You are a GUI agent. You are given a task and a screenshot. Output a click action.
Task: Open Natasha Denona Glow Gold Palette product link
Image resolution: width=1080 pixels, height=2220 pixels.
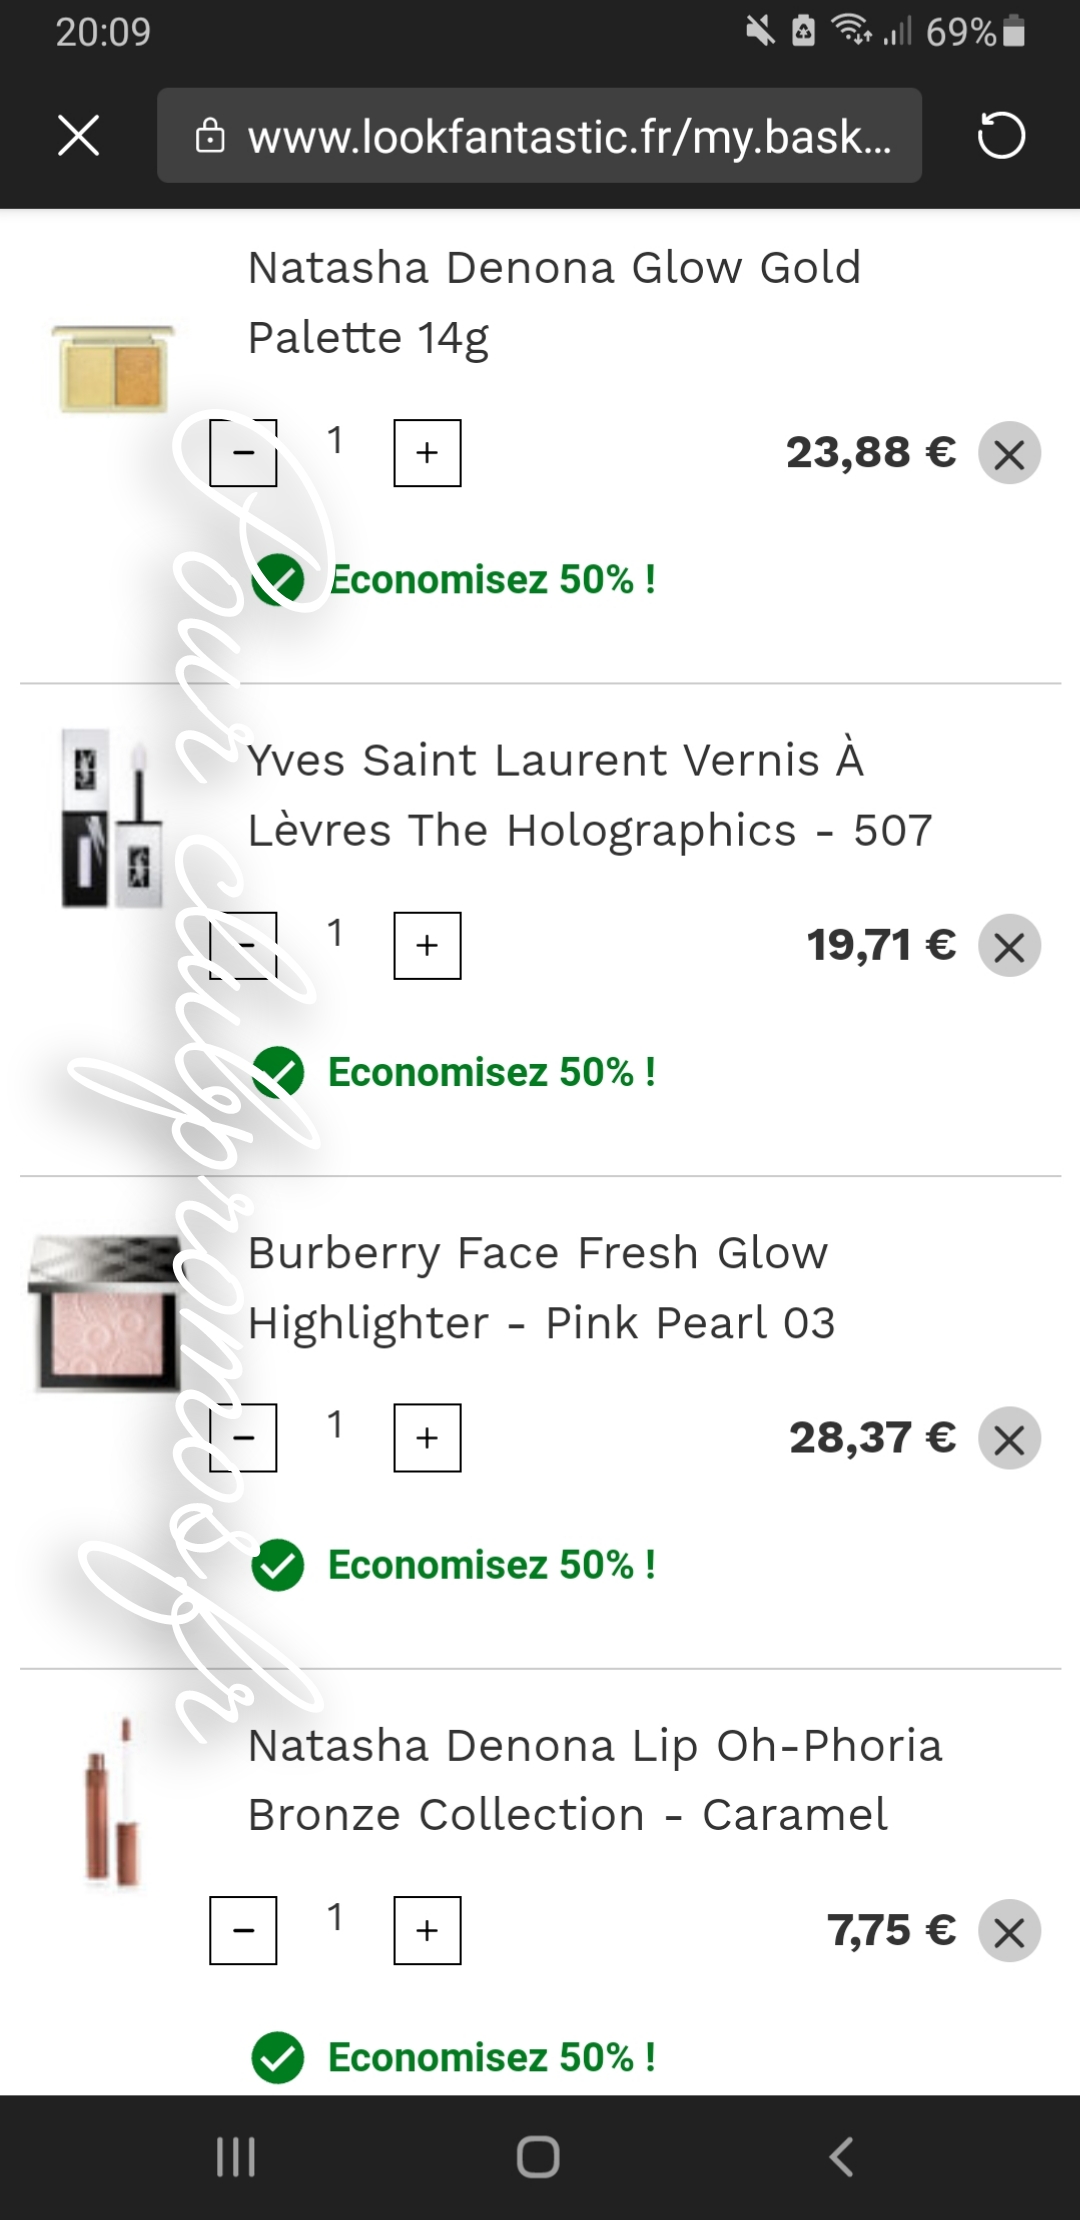tap(553, 302)
